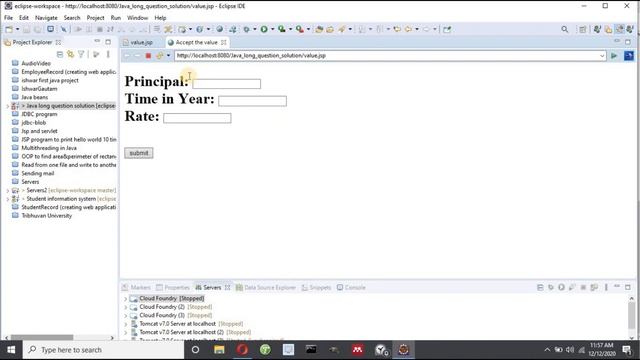Open Opera browser from taskbar
The height and width of the screenshot is (360, 640).
(242, 350)
